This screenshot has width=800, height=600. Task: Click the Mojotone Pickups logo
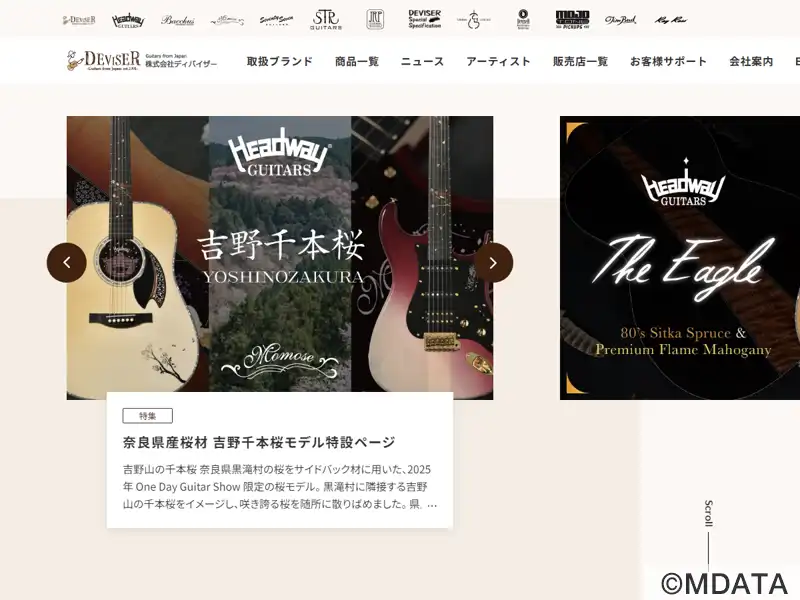click(x=572, y=19)
